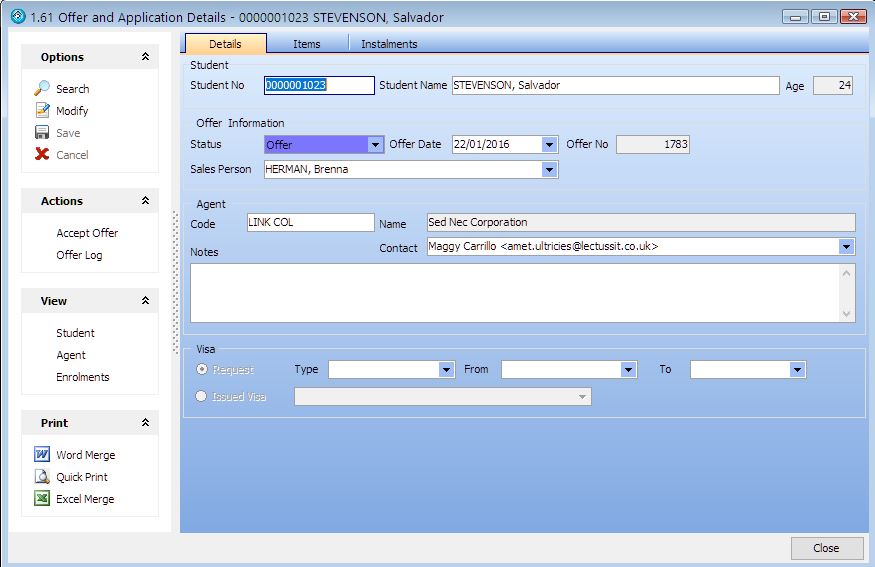The image size is (875, 567).
Task: Click the Excel Merge icon
Action: click(x=42, y=499)
